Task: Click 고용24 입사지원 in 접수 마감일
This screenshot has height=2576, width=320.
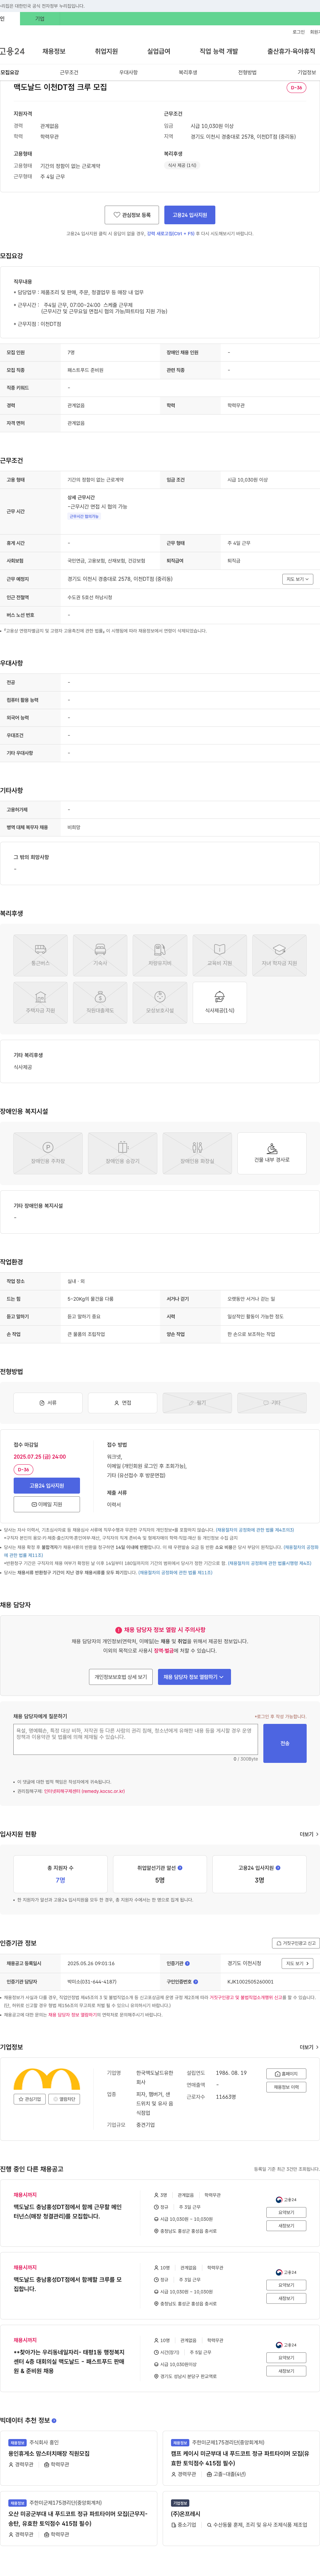Action: tap(47, 1486)
